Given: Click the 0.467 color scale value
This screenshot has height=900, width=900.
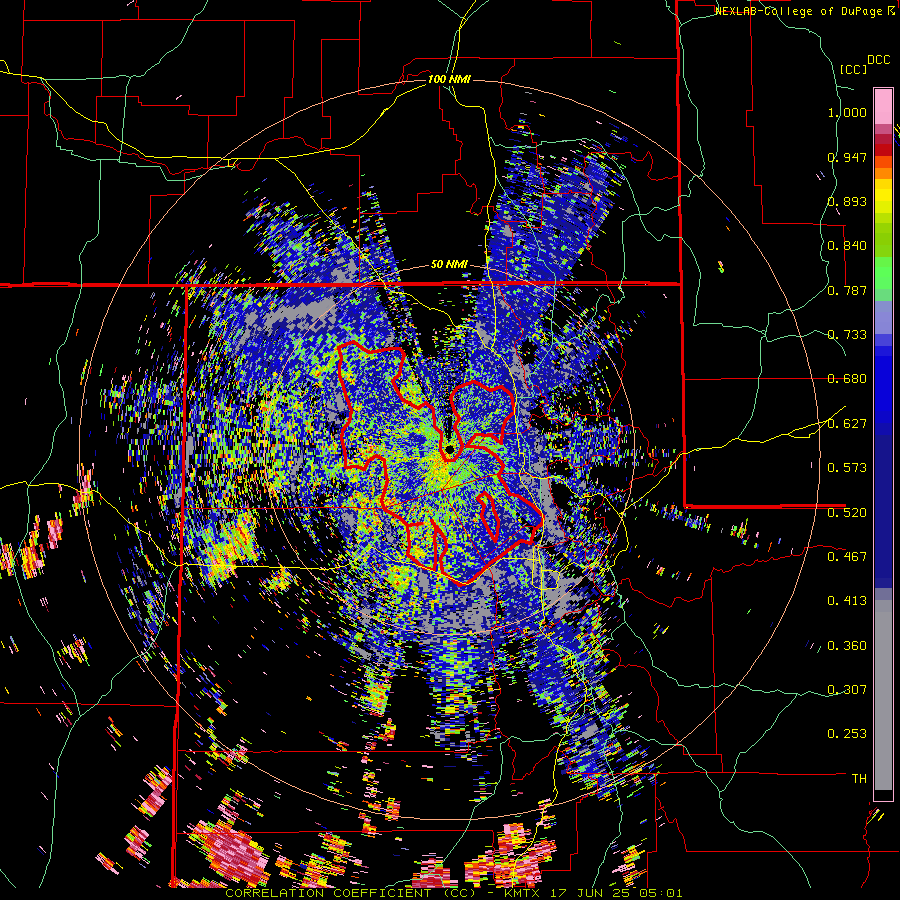Looking at the screenshot, I should tap(847, 557).
